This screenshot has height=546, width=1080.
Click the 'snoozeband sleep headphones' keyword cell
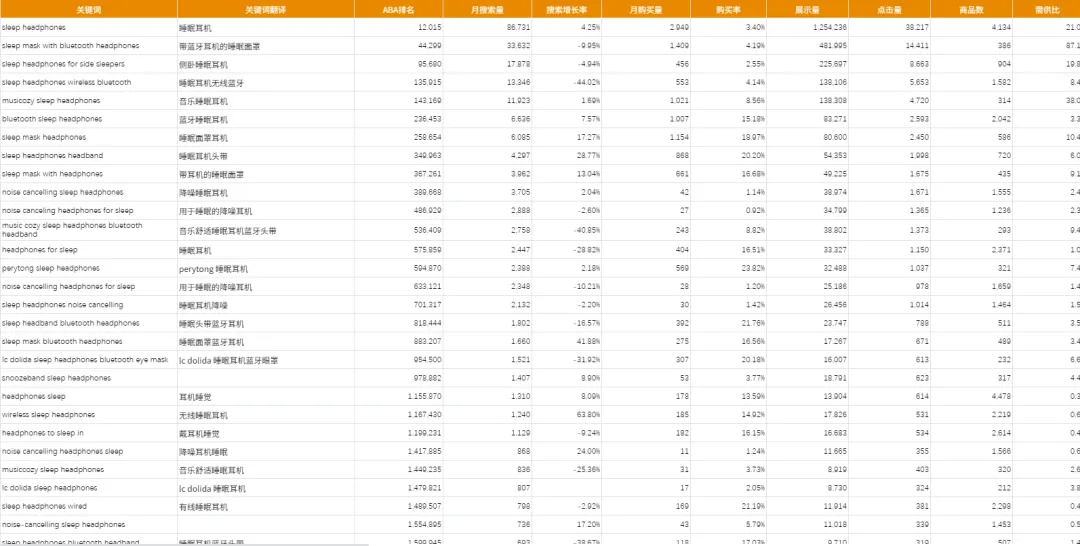click(57, 378)
